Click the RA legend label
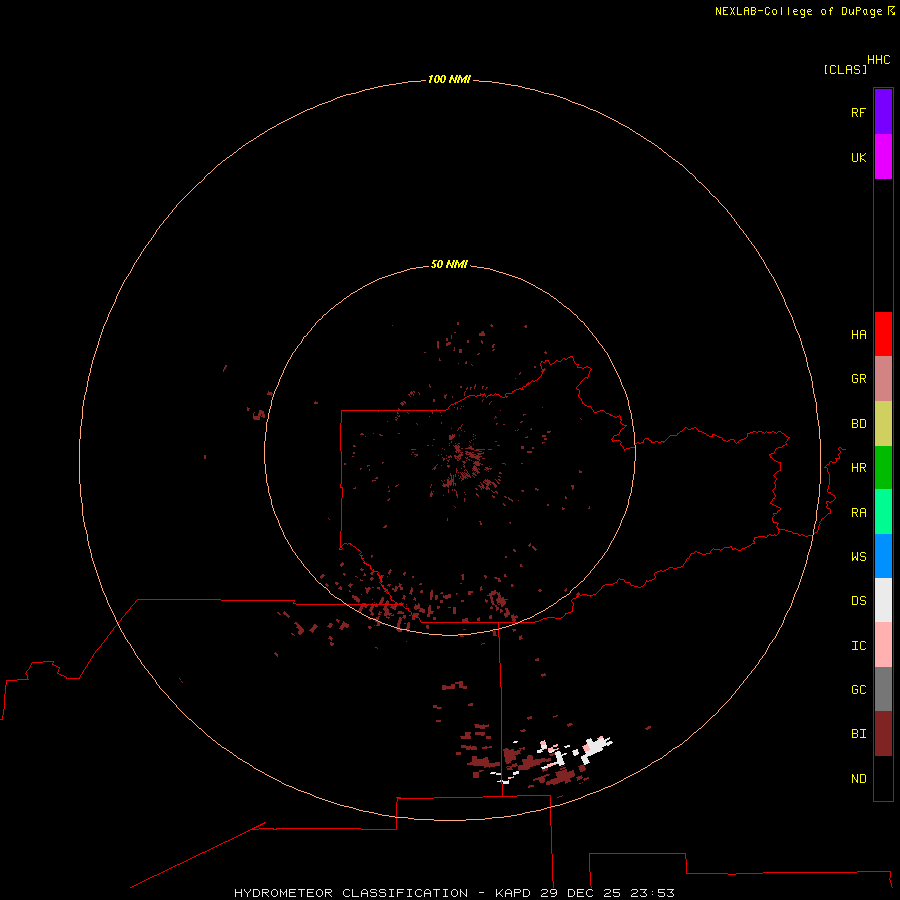Screen dimensions: 900x900 859,513
